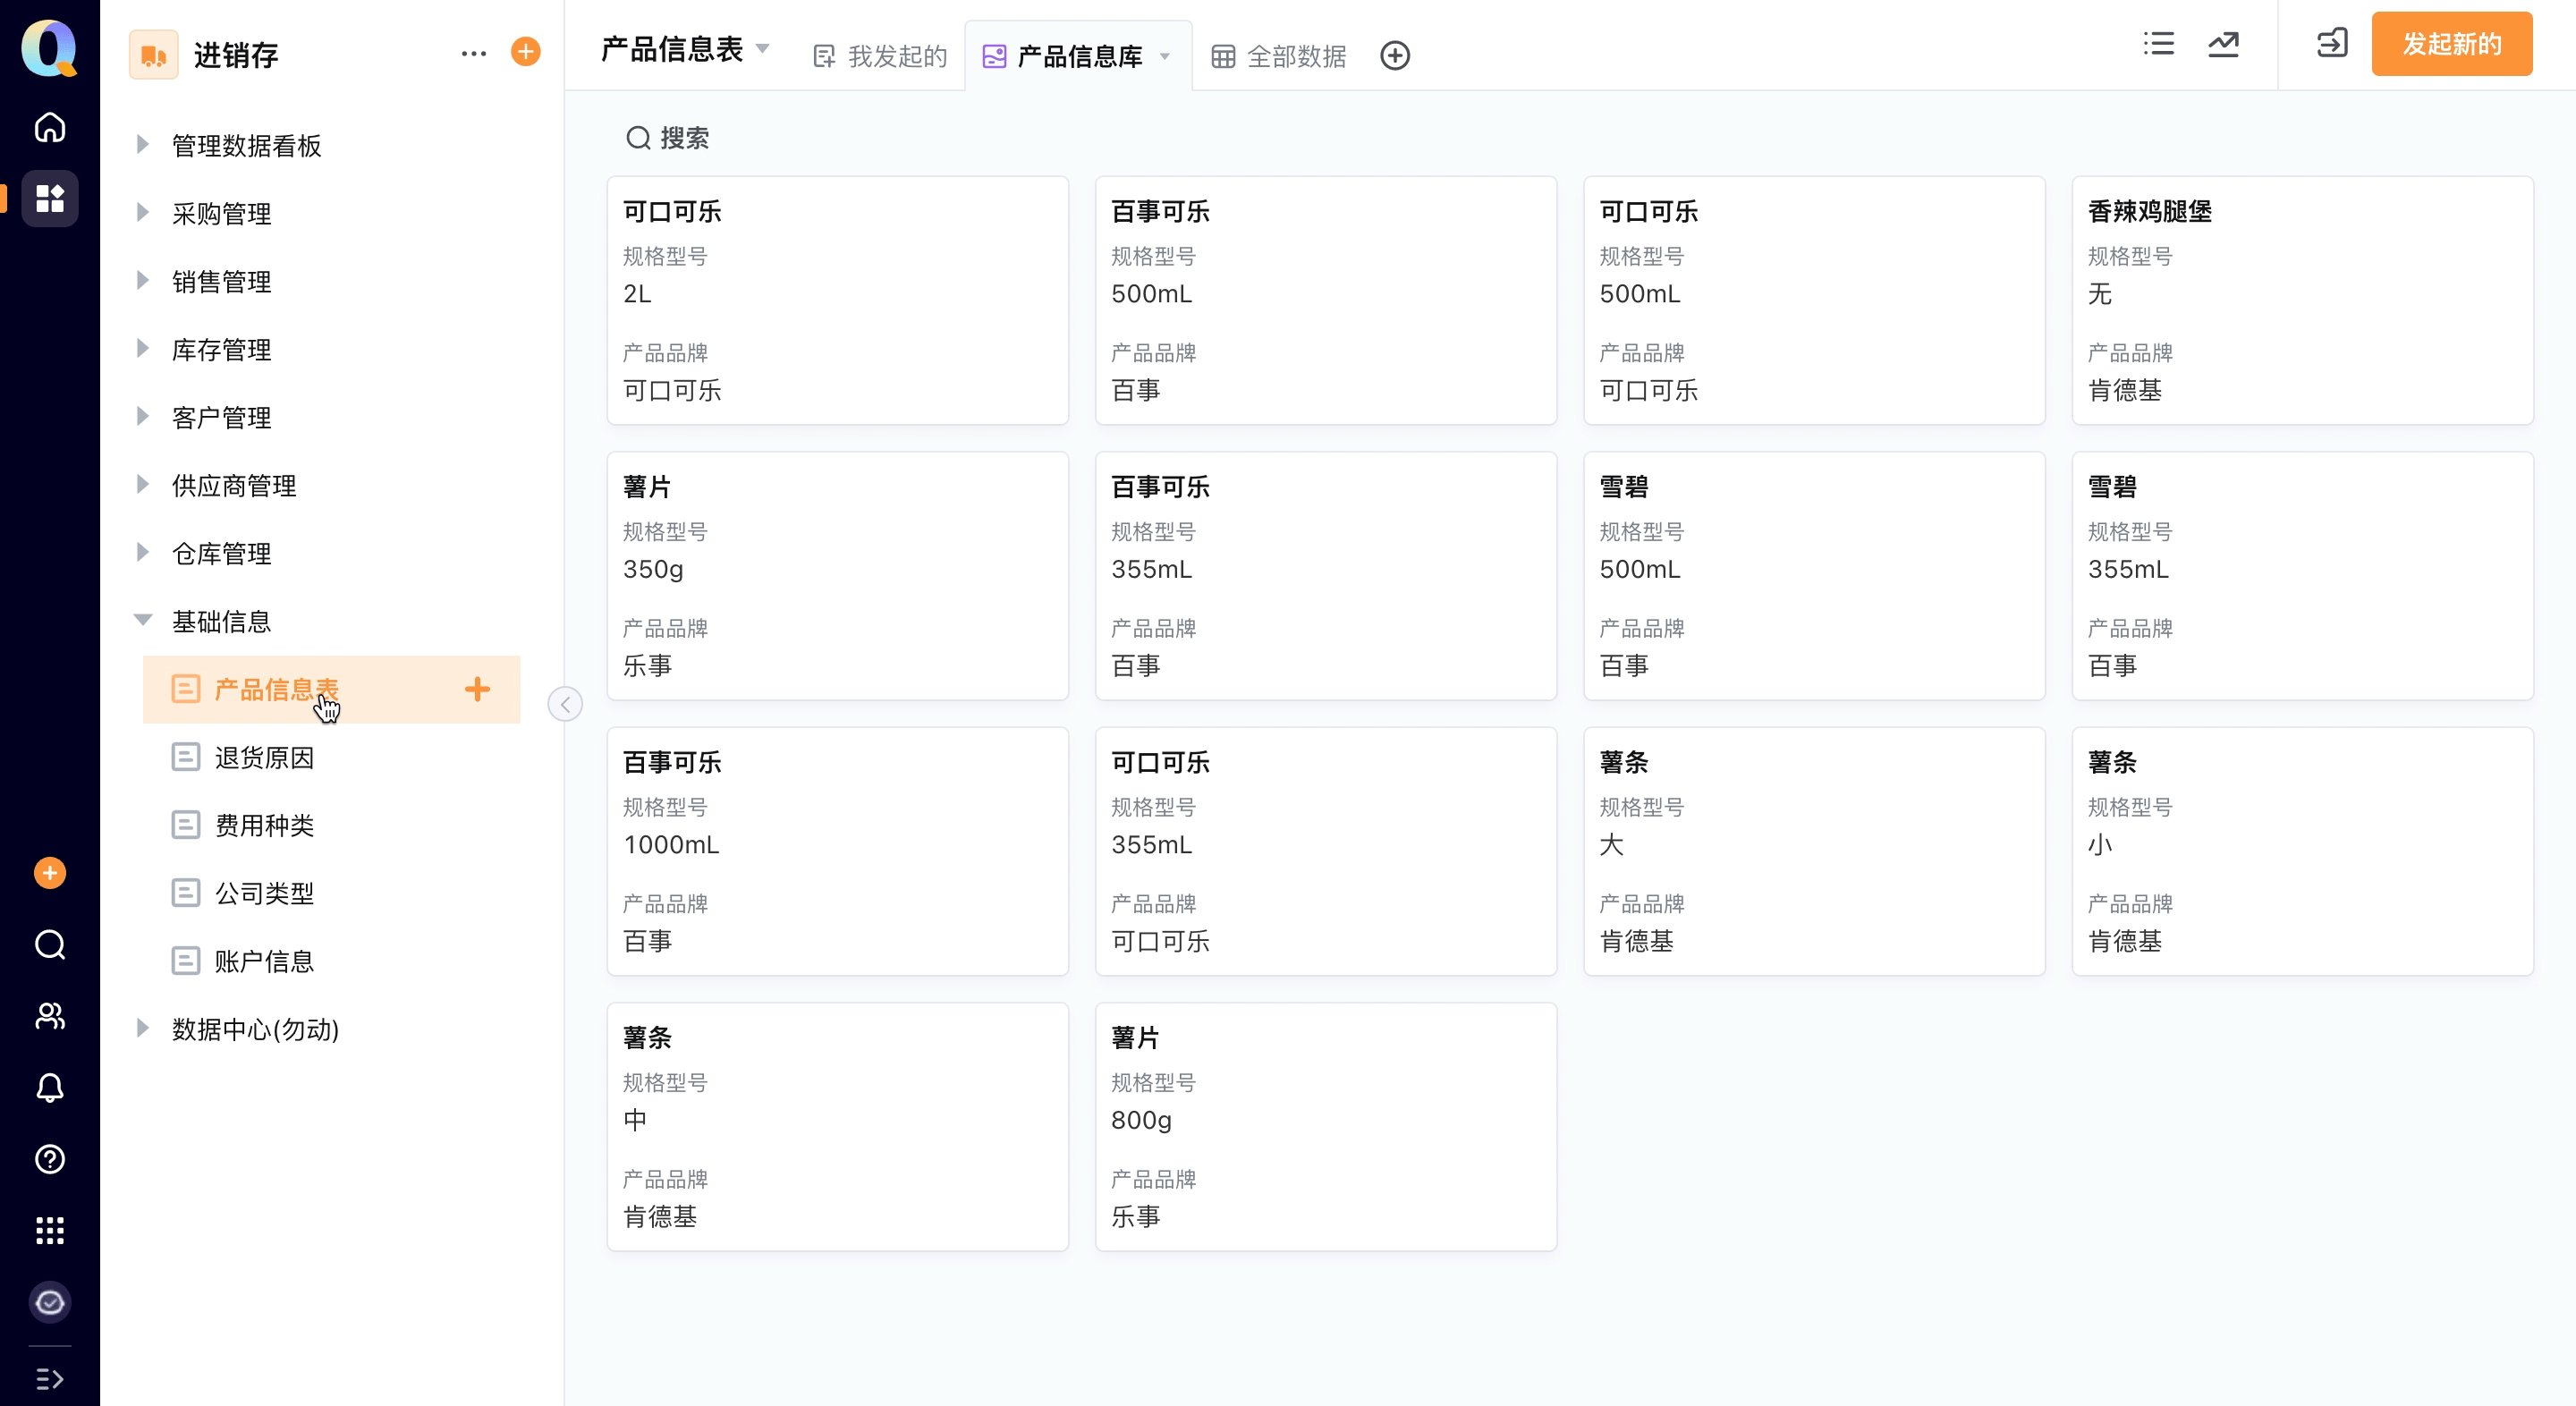Open the 薯条 大 card
The height and width of the screenshot is (1406, 2576).
pos(1814,851)
